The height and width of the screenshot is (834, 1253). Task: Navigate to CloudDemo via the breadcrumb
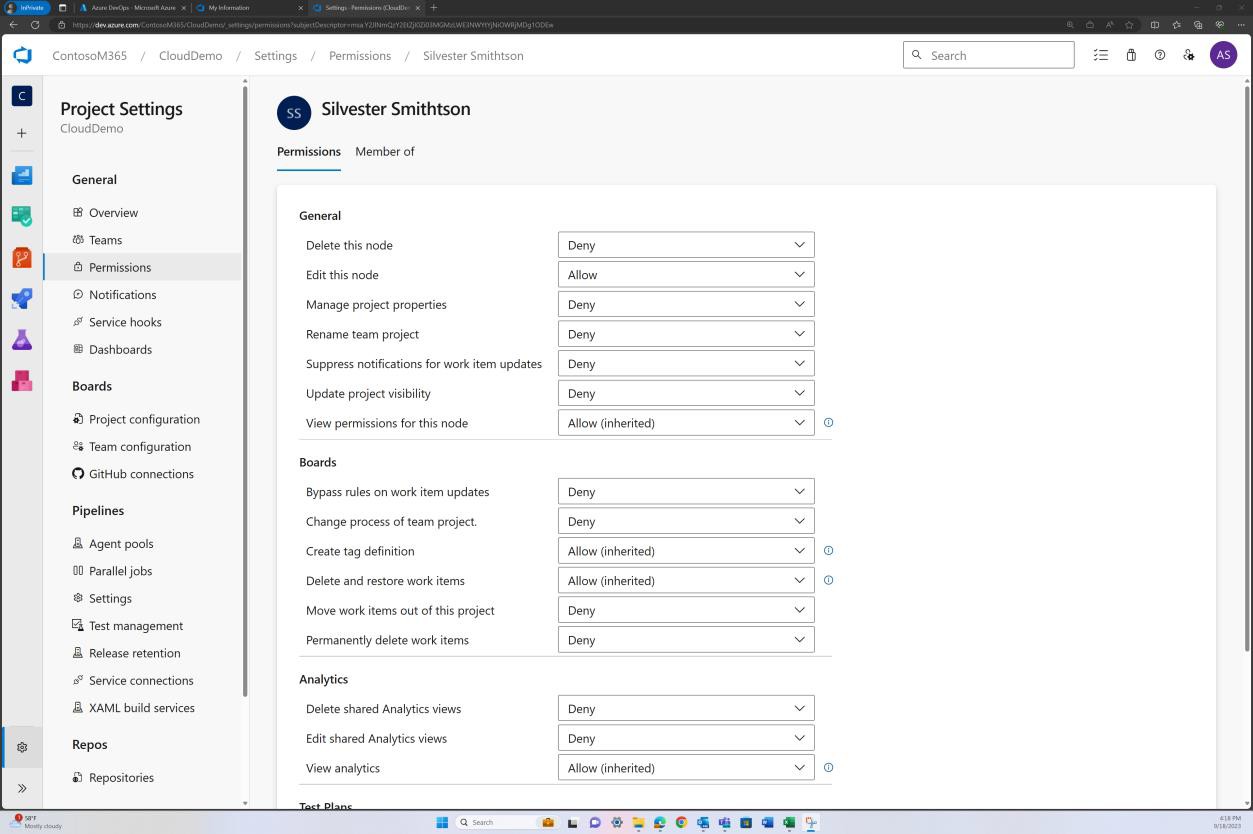pos(190,55)
